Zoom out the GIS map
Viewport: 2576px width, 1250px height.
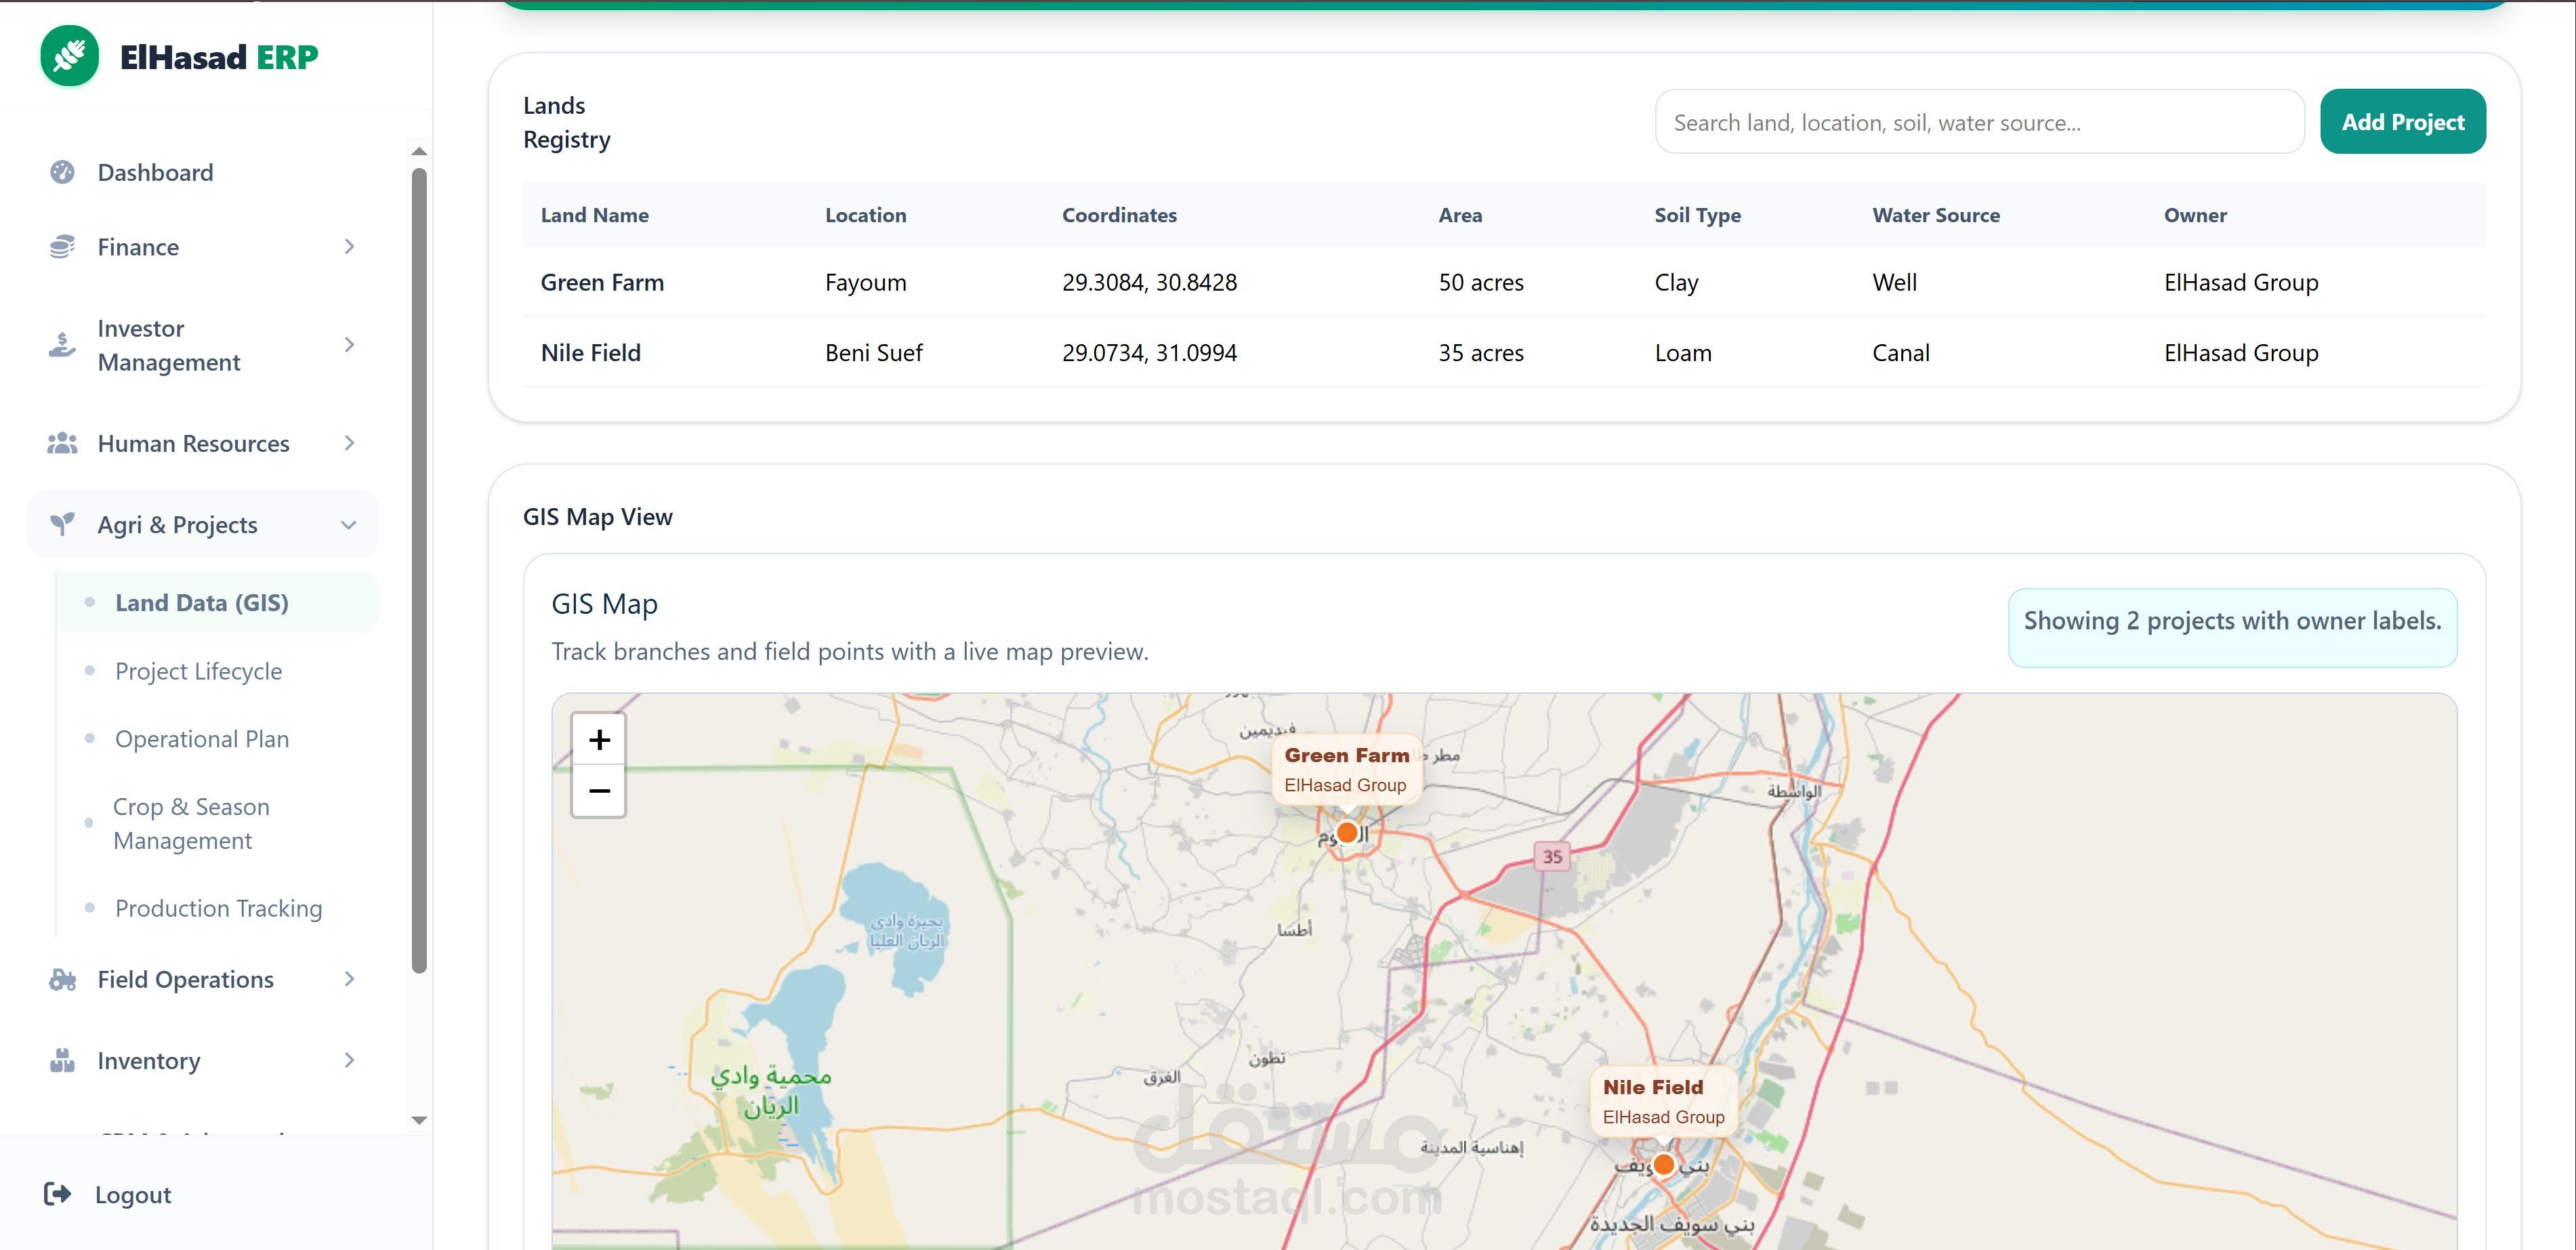[x=599, y=791]
